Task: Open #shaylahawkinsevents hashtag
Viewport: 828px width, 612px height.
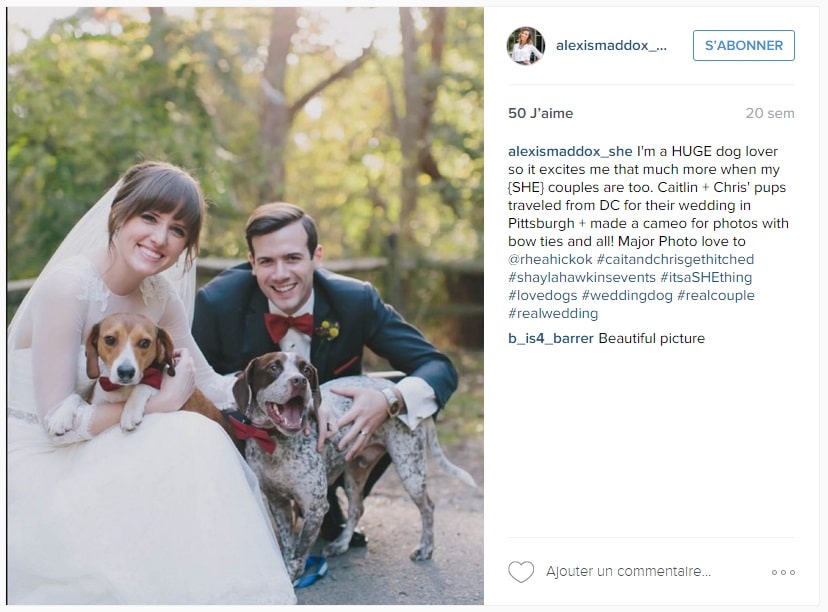Action: [581, 277]
